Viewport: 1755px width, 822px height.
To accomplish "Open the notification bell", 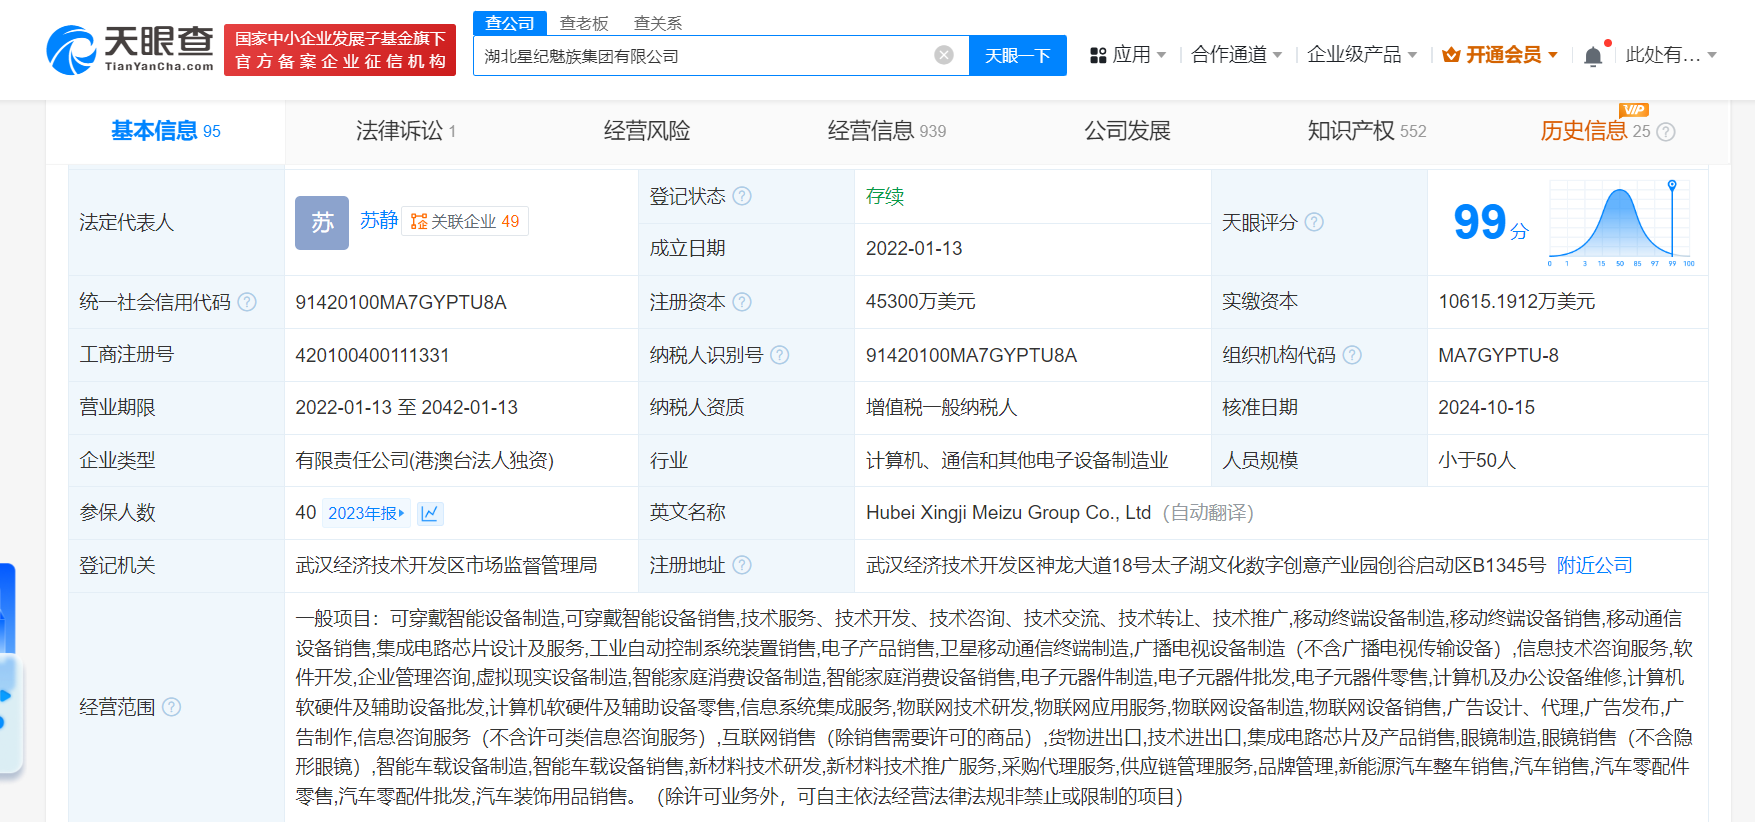I will 1593,56.
